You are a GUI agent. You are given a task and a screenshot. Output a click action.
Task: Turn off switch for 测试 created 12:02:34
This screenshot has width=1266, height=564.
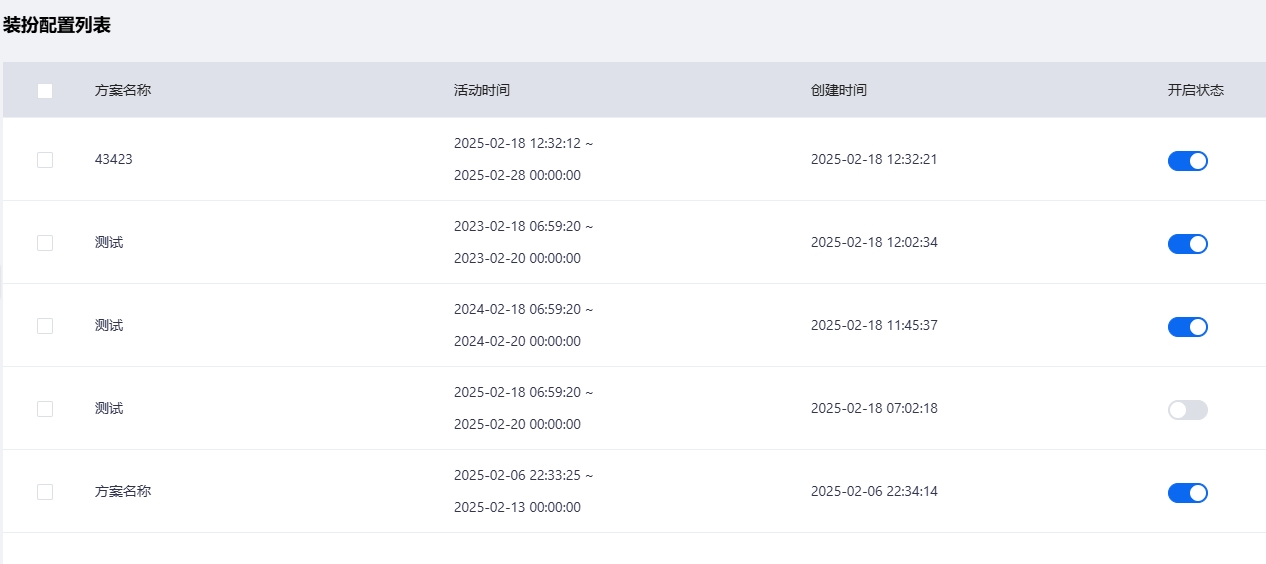[1188, 244]
